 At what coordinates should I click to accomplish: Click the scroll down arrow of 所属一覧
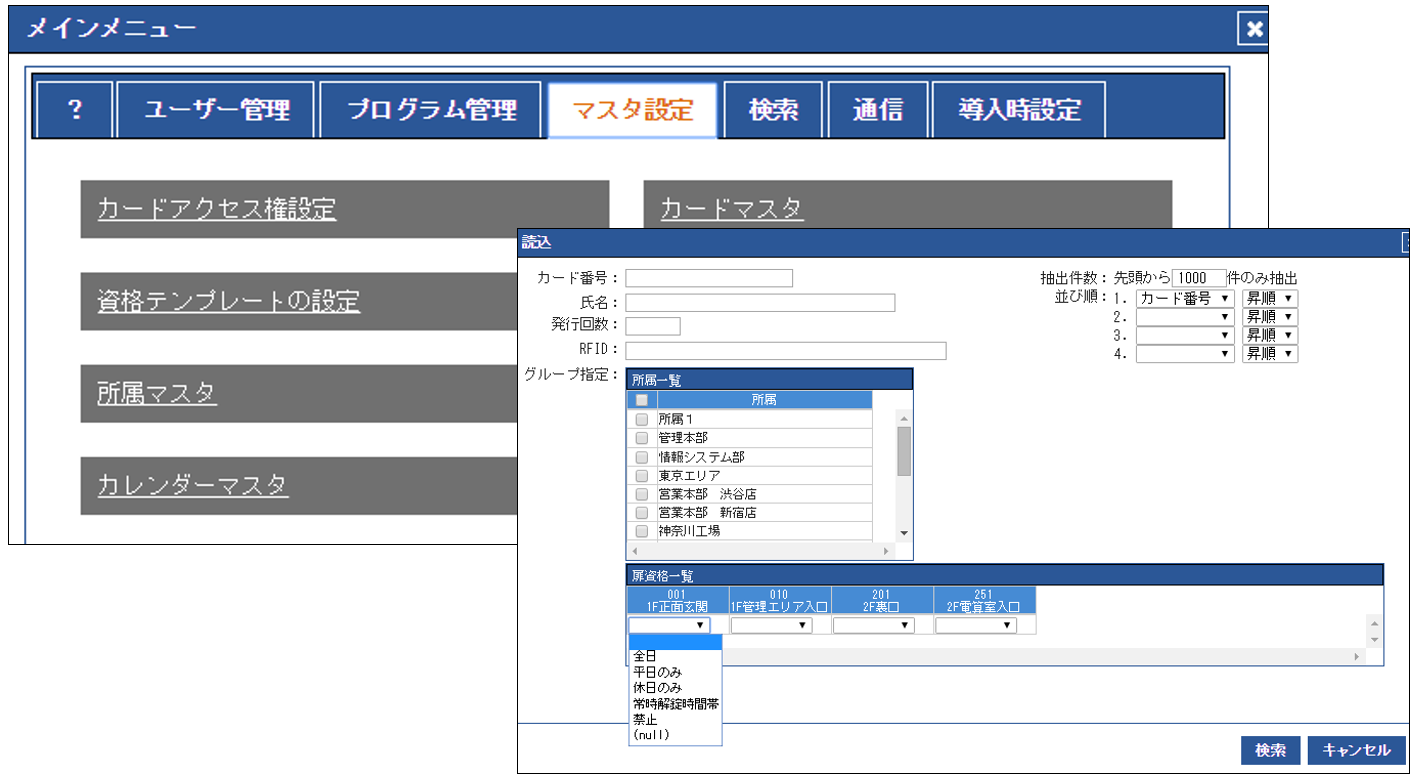pyautogui.click(x=904, y=533)
